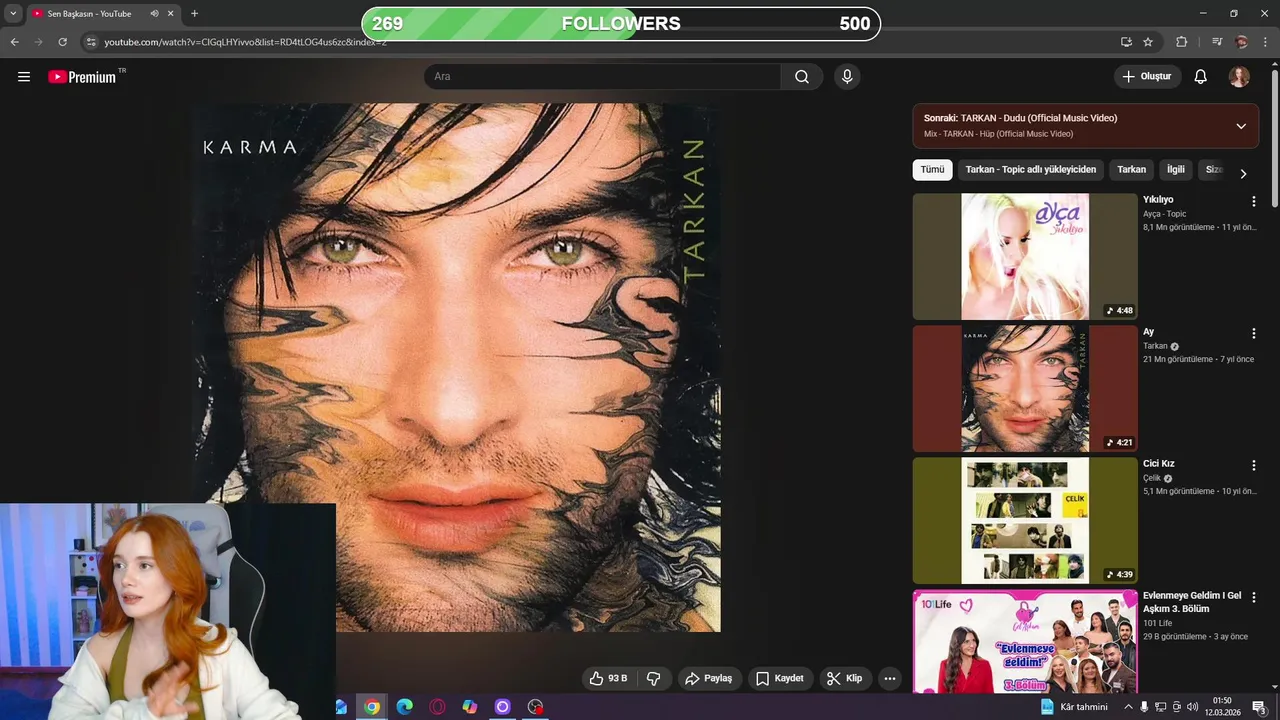1280x720 pixels.
Task: Click the search magnifier button
Action: (x=802, y=77)
